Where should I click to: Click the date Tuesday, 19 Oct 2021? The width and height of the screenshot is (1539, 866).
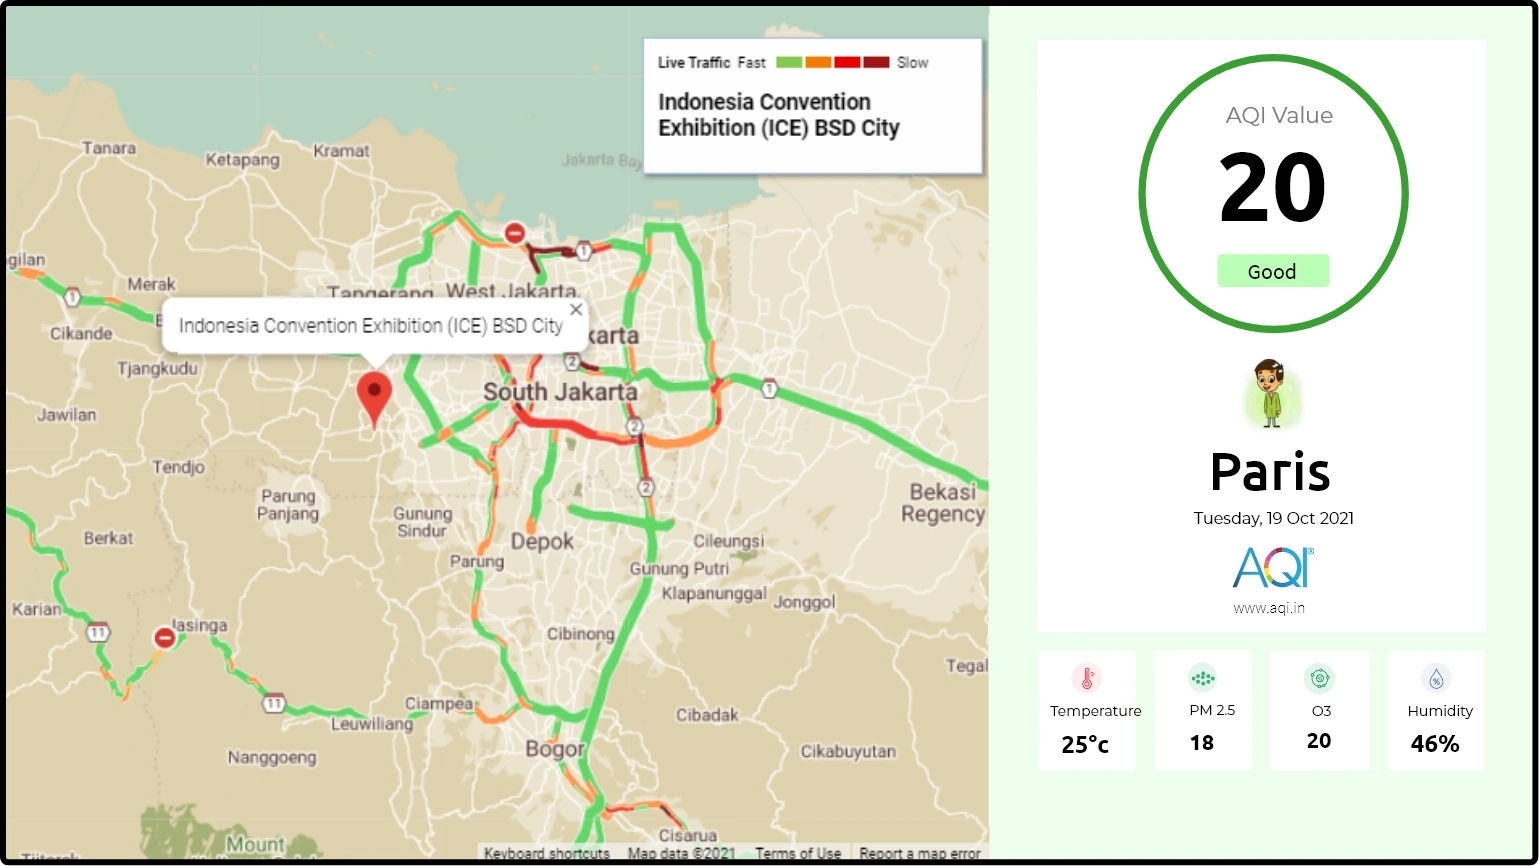1273,518
